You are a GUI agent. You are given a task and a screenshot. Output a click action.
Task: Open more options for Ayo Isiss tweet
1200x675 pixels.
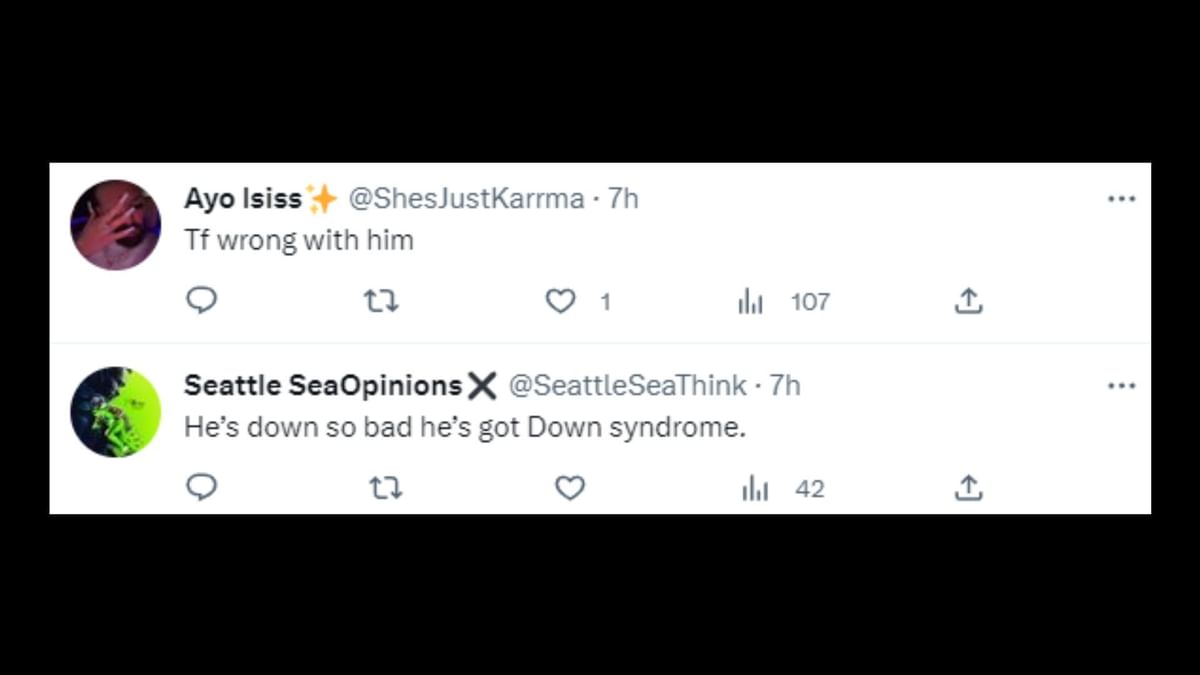(x=1121, y=199)
